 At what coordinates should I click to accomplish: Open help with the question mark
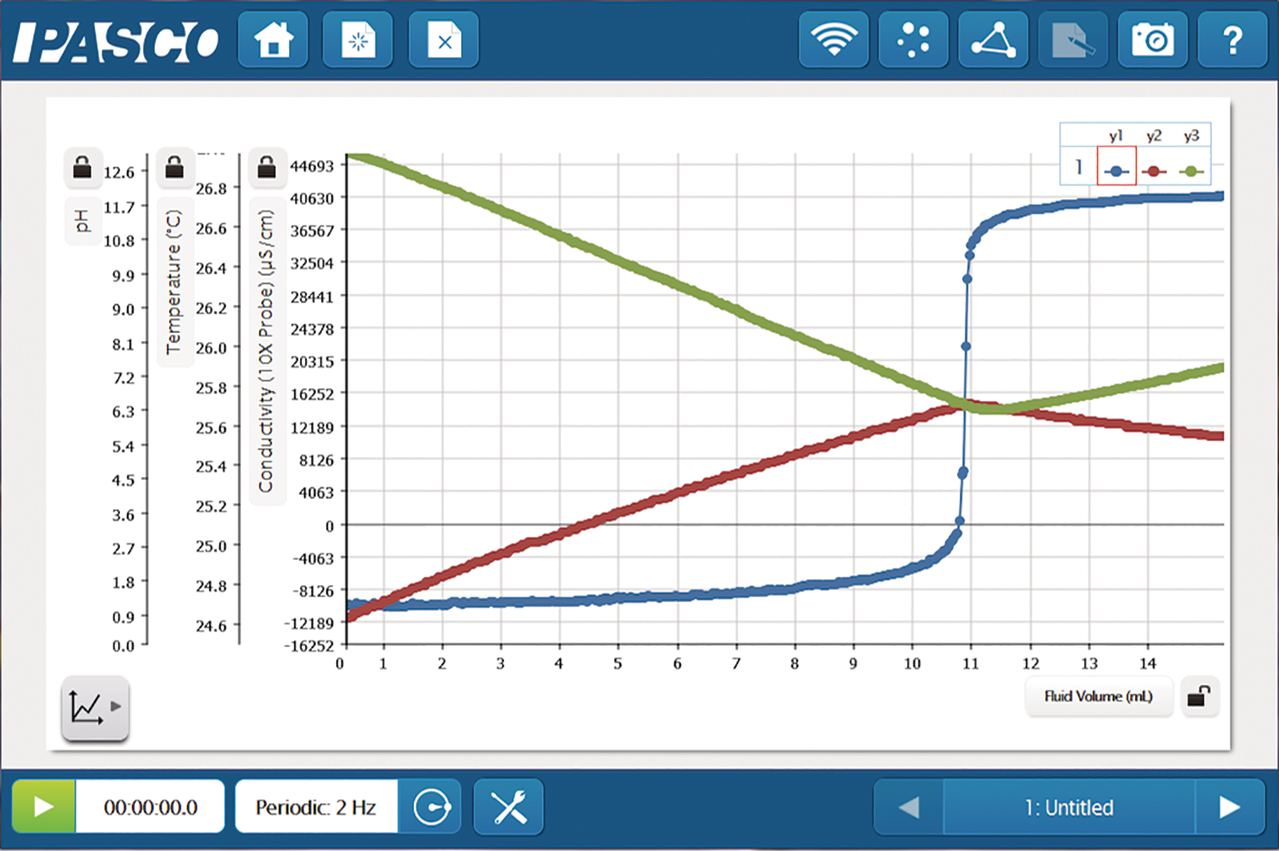(x=1232, y=40)
